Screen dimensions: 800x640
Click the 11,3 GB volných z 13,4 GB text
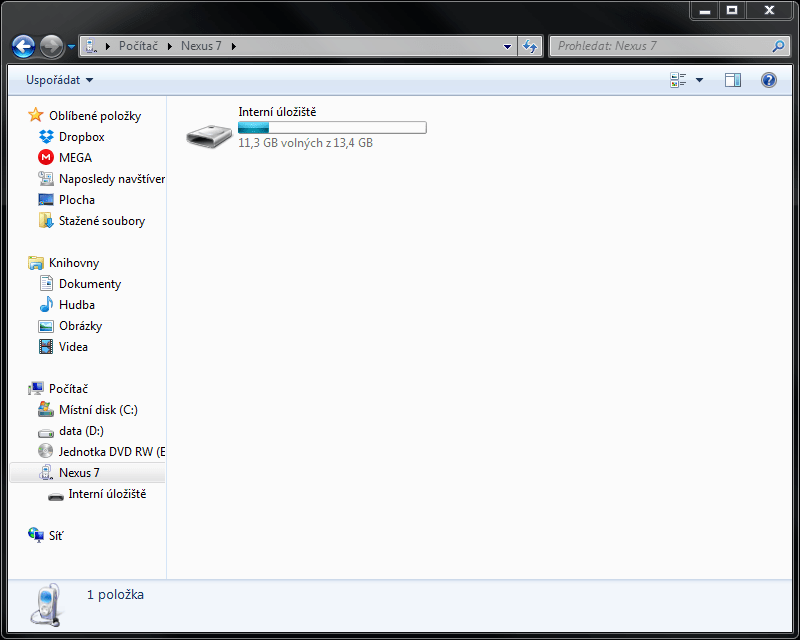pyautogui.click(x=305, y=143)
